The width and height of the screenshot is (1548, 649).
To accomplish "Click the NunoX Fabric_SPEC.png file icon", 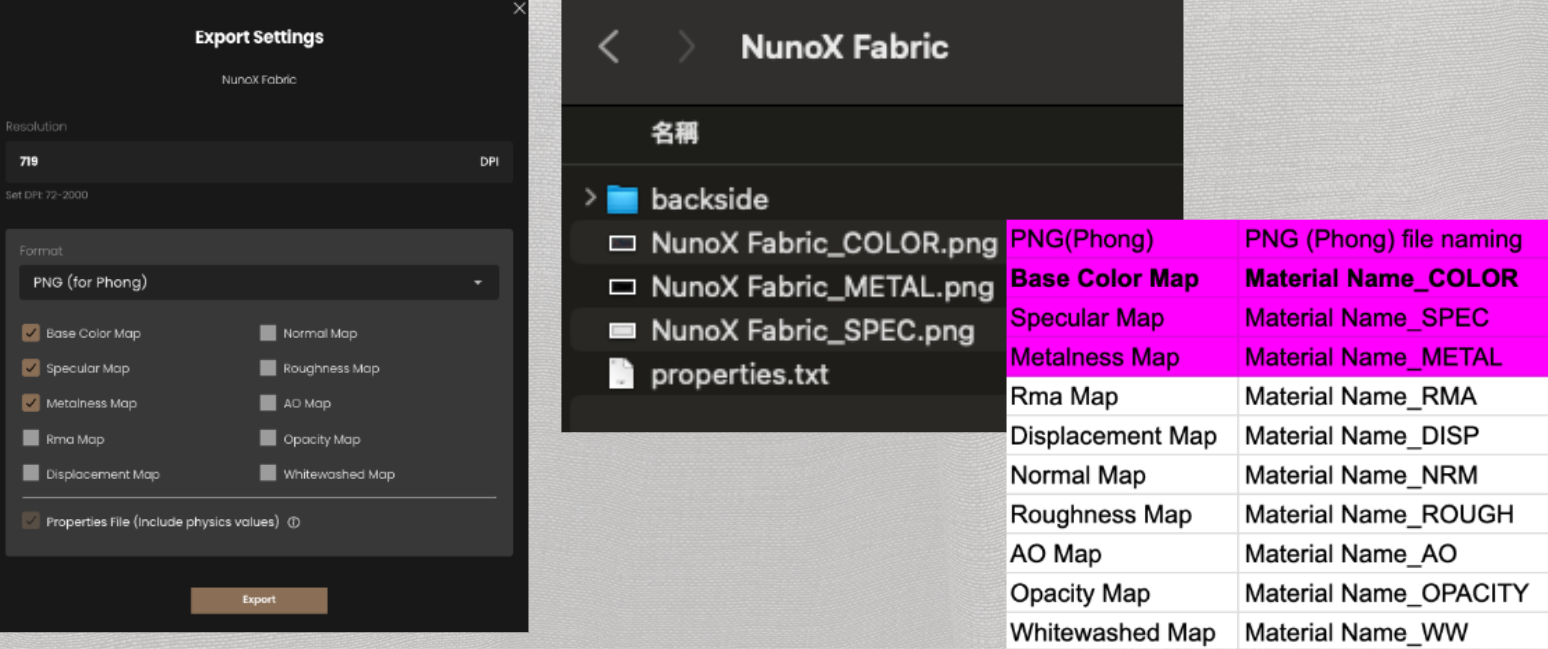I will tap(622, 331).
